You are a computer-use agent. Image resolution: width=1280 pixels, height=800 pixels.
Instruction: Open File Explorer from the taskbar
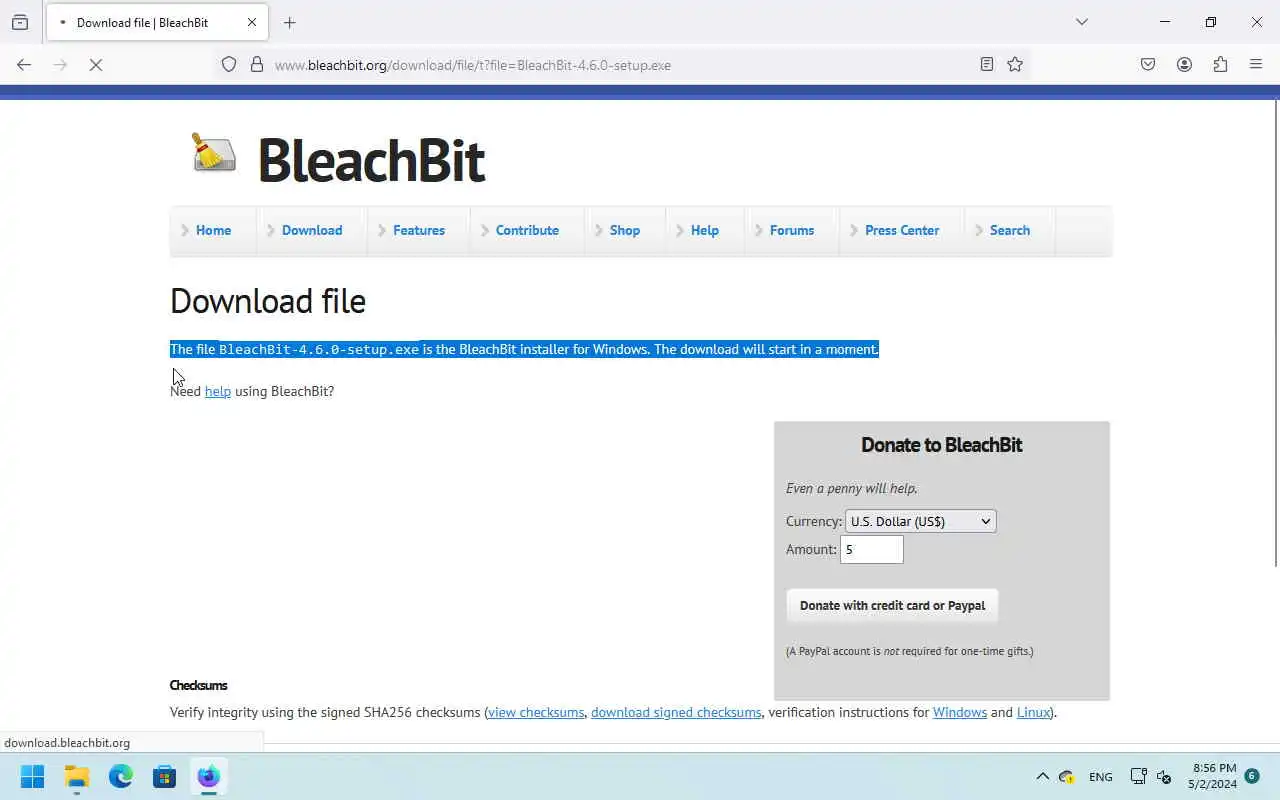click(77, 776)
